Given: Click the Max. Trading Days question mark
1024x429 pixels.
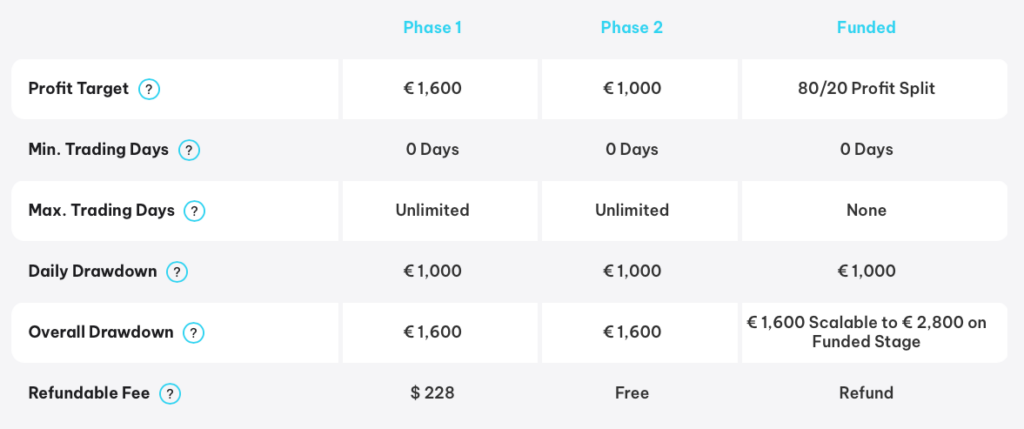Looking at the screenshot, I should click(x=194, y=211).
